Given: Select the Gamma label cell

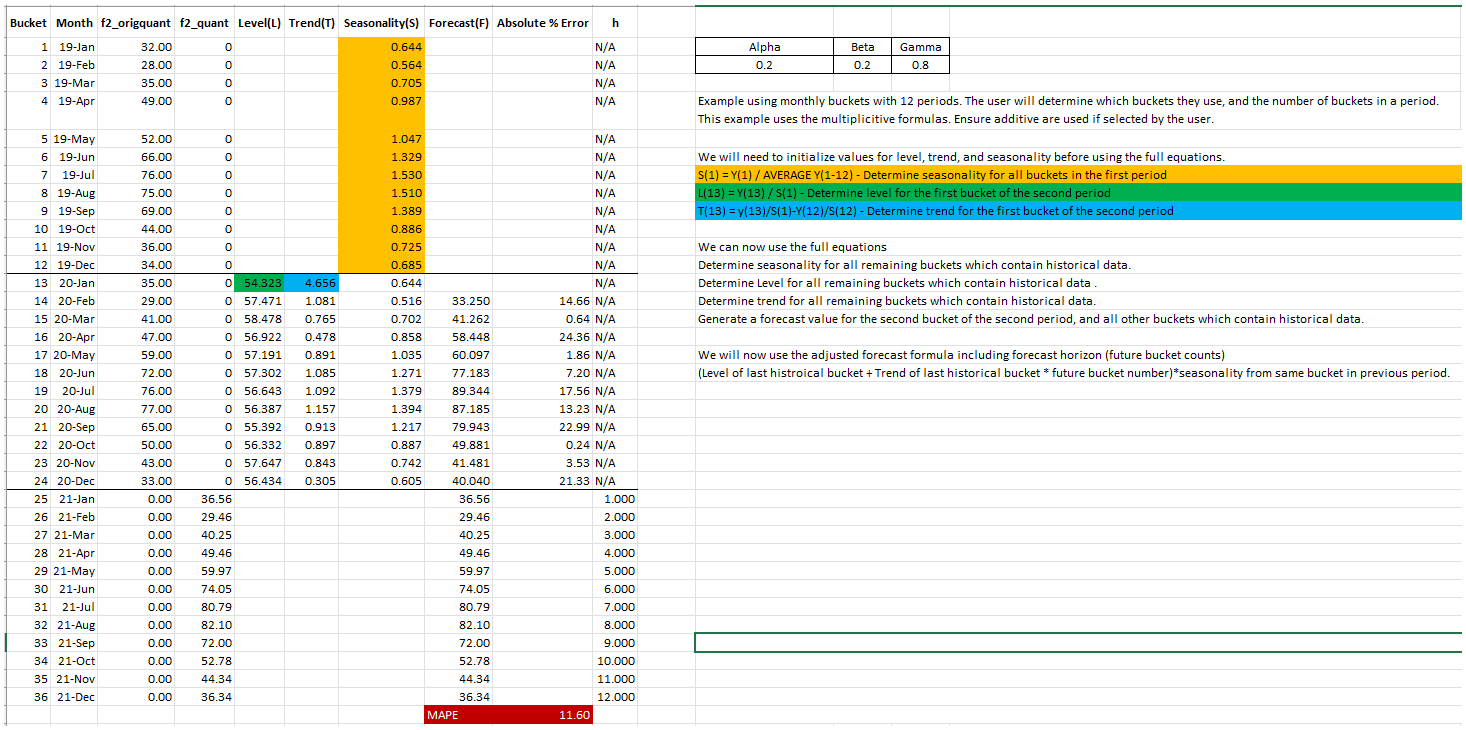Looking at the screenshot, I should click(920, 47).
